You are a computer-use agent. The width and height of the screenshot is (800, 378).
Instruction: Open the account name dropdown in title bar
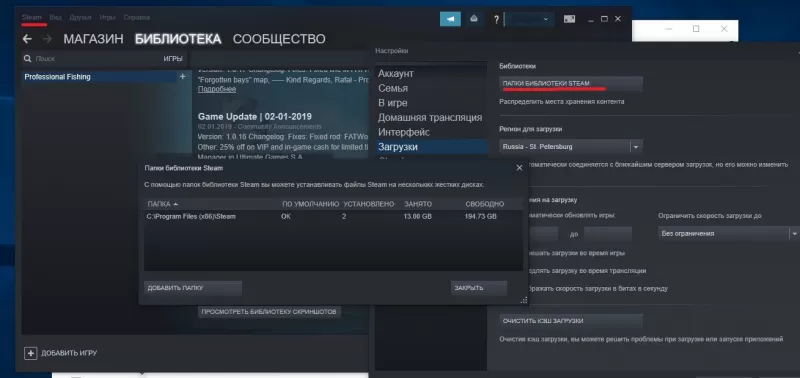point(529,19)
